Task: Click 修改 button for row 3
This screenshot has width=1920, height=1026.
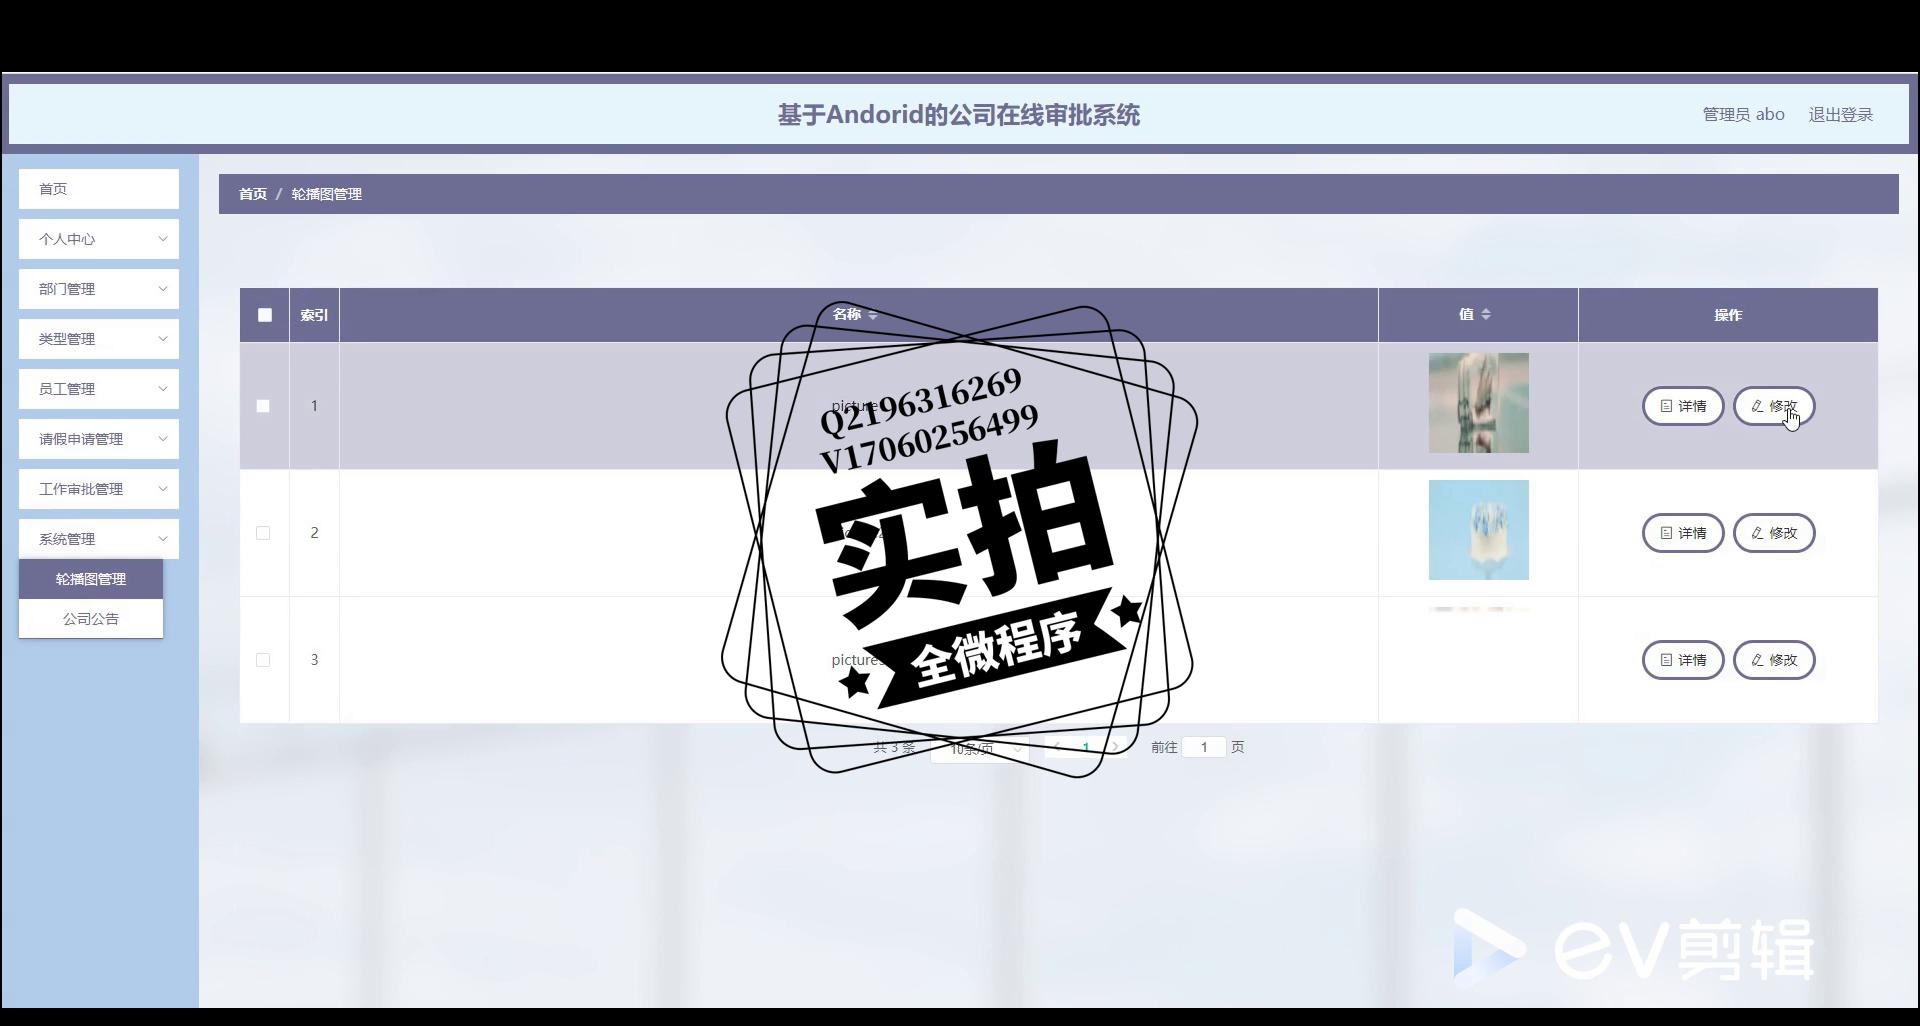Action: point(1774,660)
